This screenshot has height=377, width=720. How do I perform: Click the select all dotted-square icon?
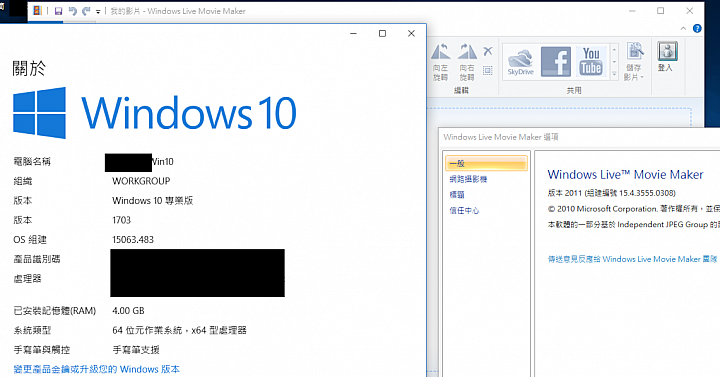coord(488,70)
